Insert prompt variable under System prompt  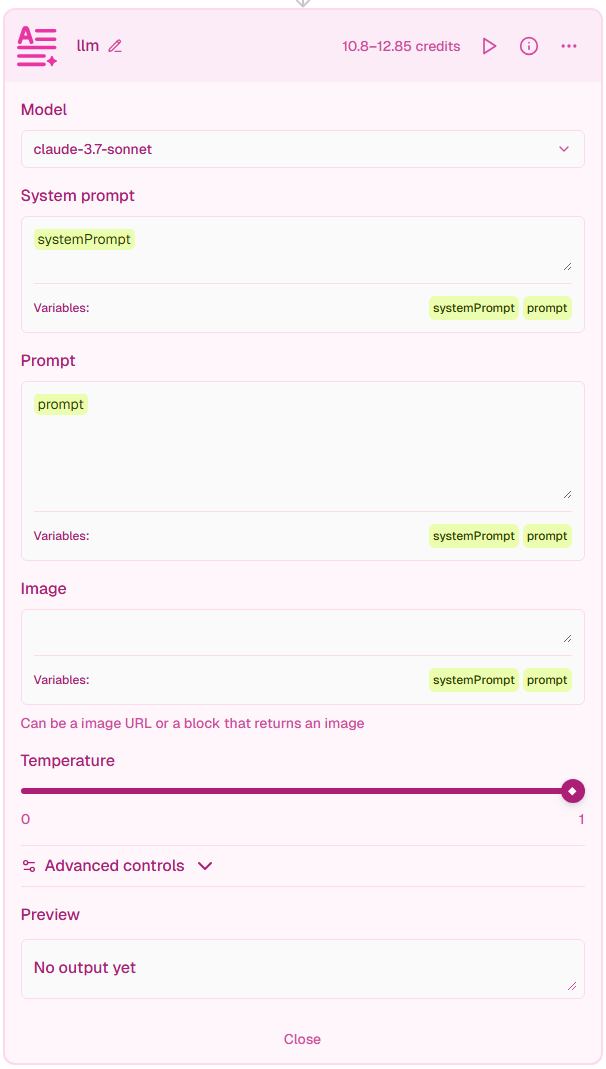point(547,308)
